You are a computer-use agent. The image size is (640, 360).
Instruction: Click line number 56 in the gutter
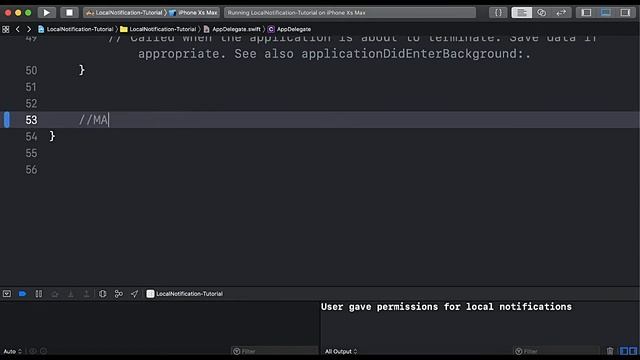(x=31, y=170)
